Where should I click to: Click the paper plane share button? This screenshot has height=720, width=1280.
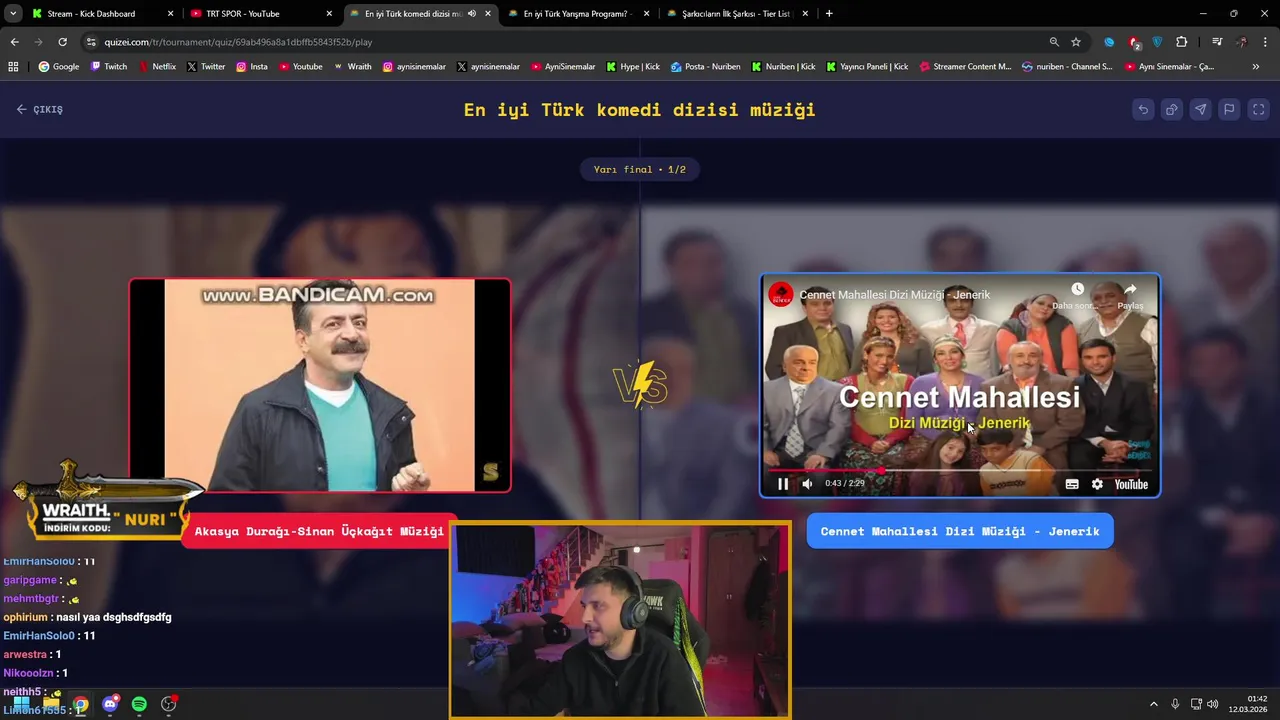[1201, 109]
